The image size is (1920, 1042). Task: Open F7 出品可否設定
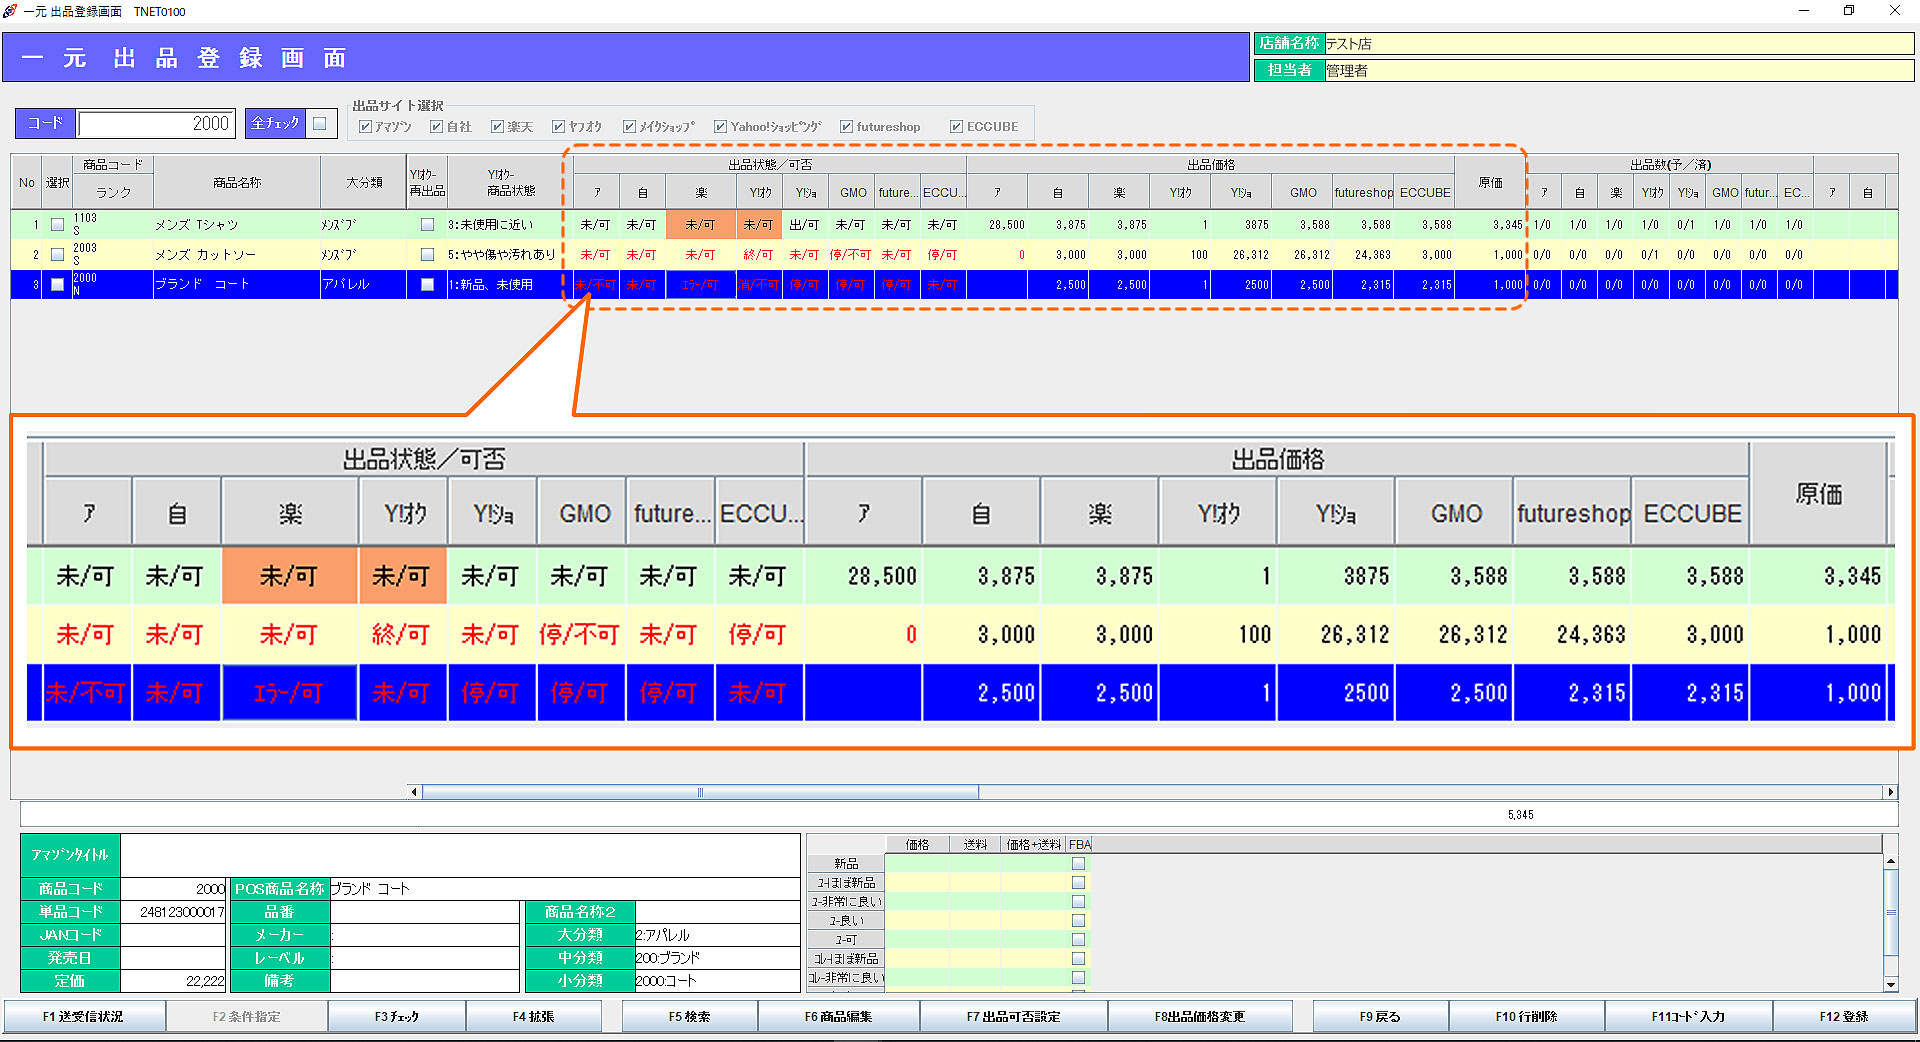1013,1016
